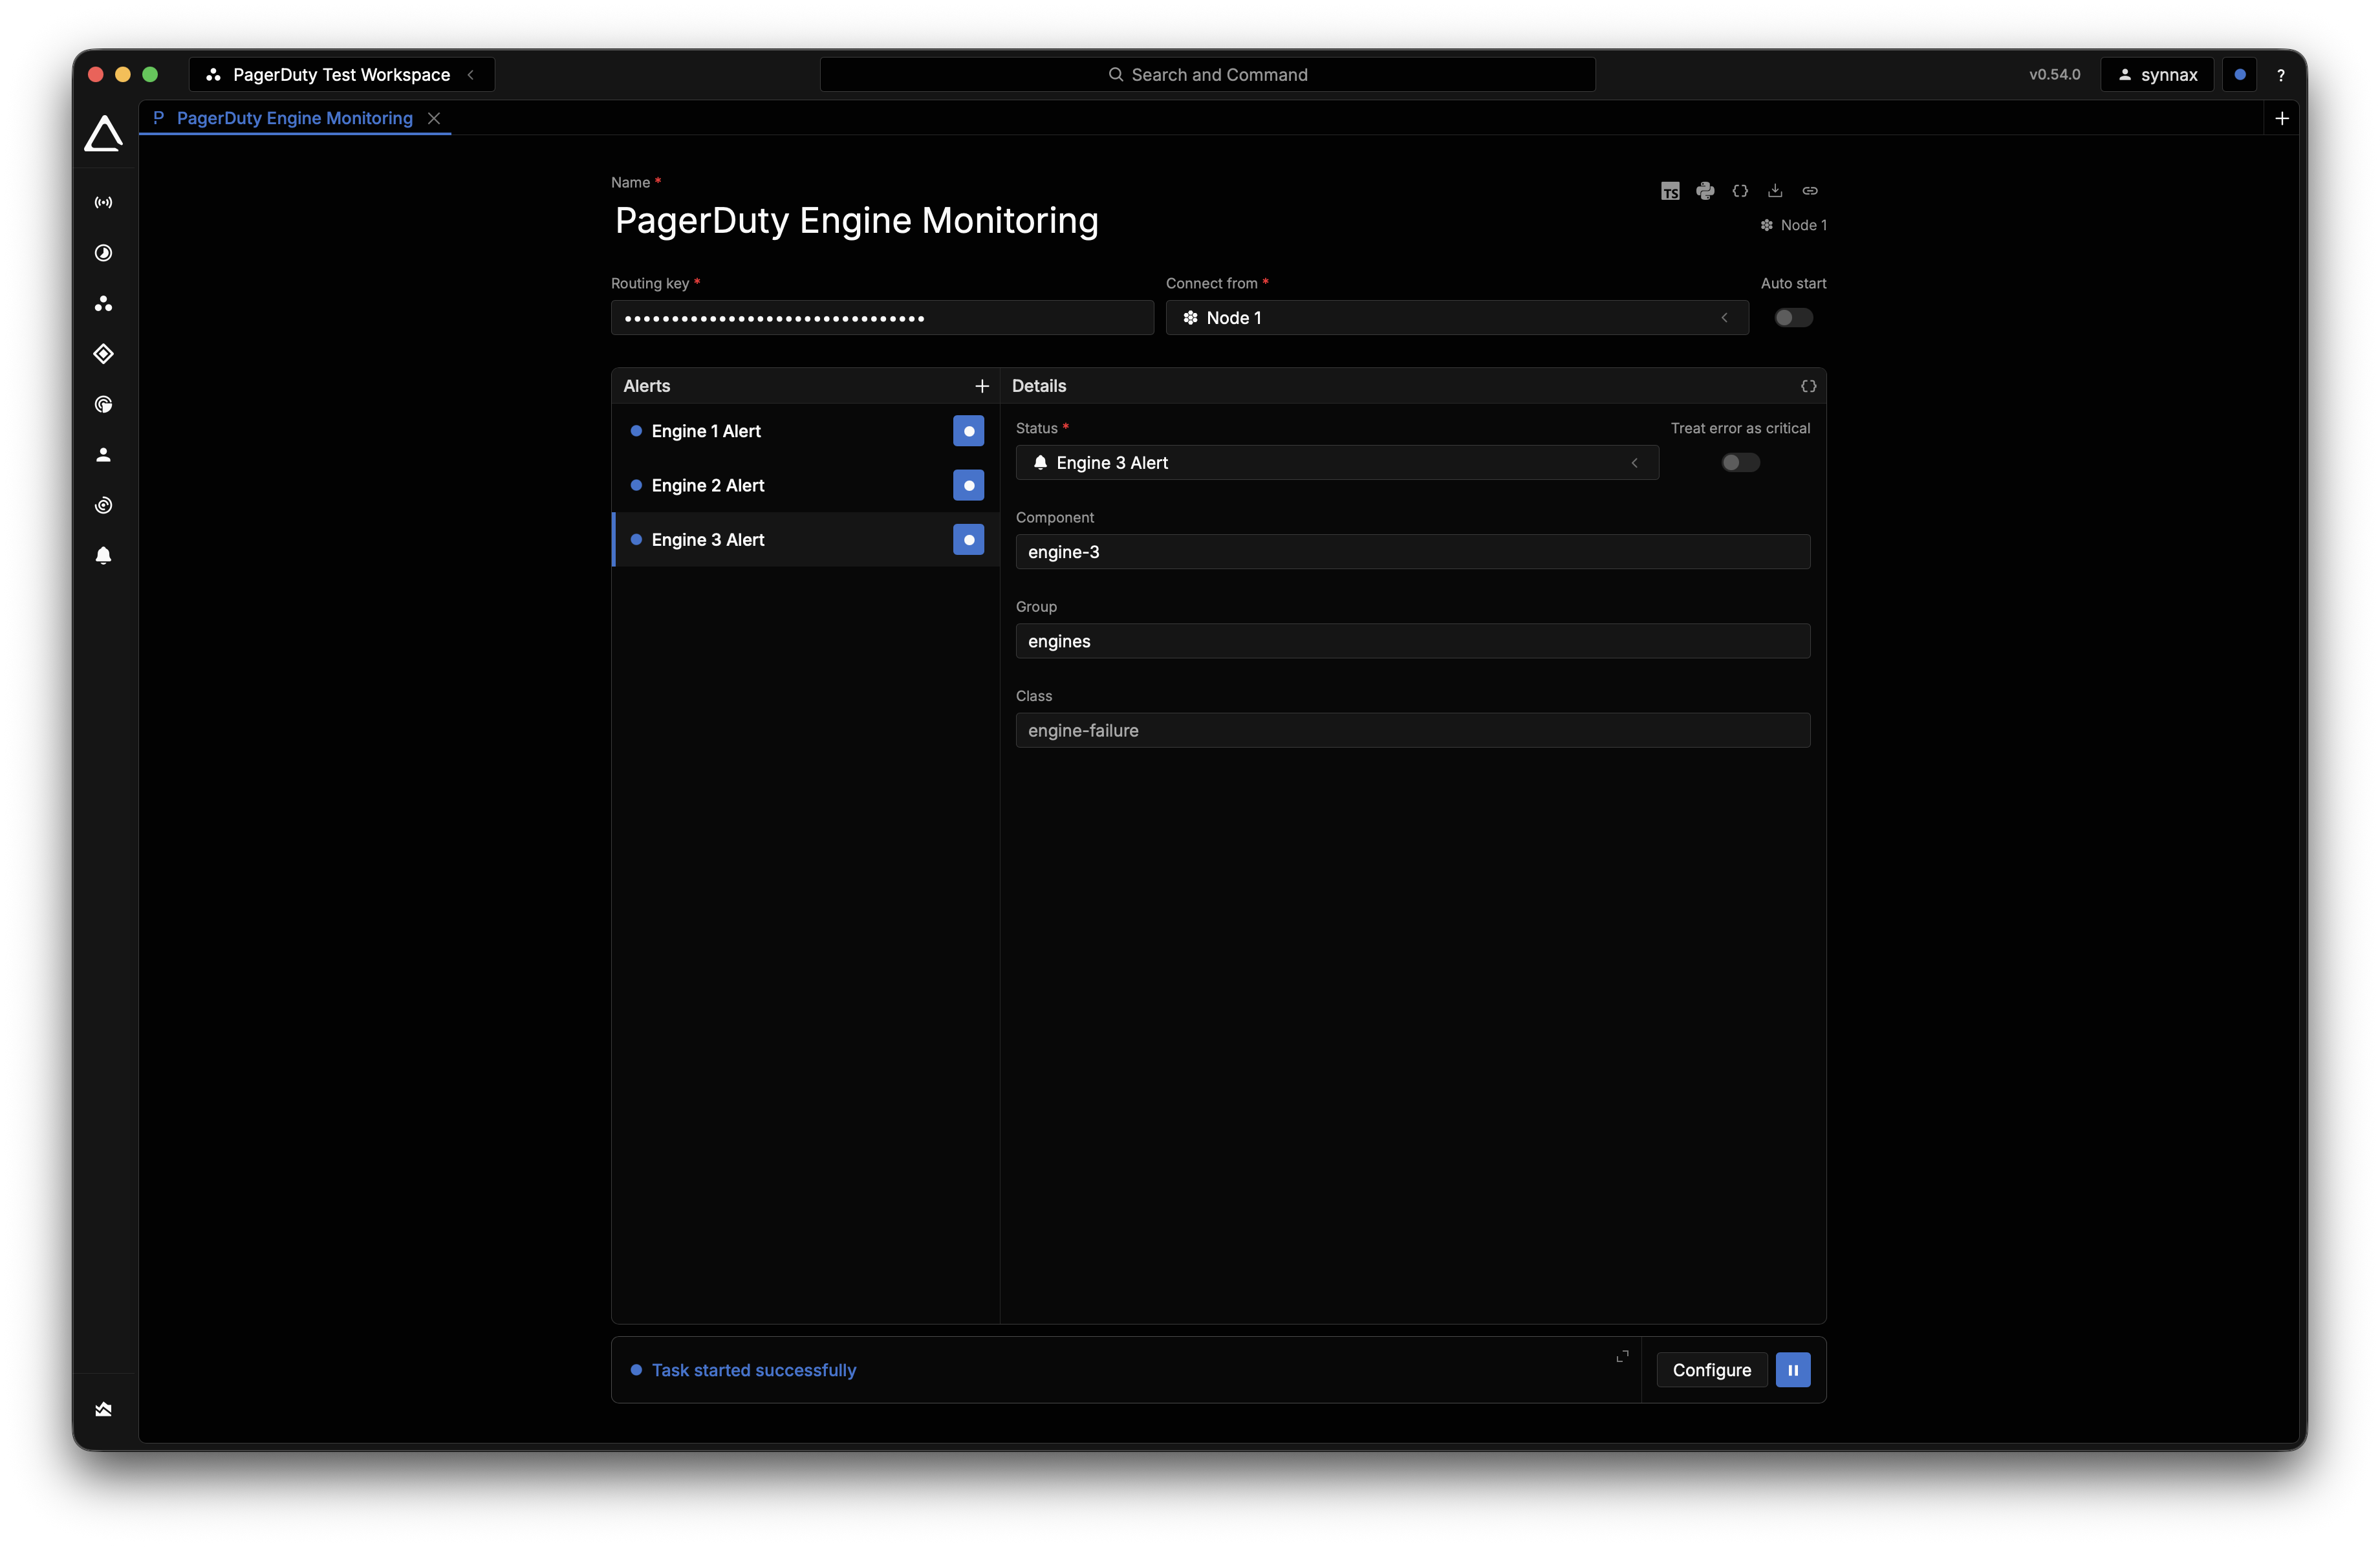2380x1547 pixels.
Task: Click the status expand icon above Configure
Action: [1622, 1356]
